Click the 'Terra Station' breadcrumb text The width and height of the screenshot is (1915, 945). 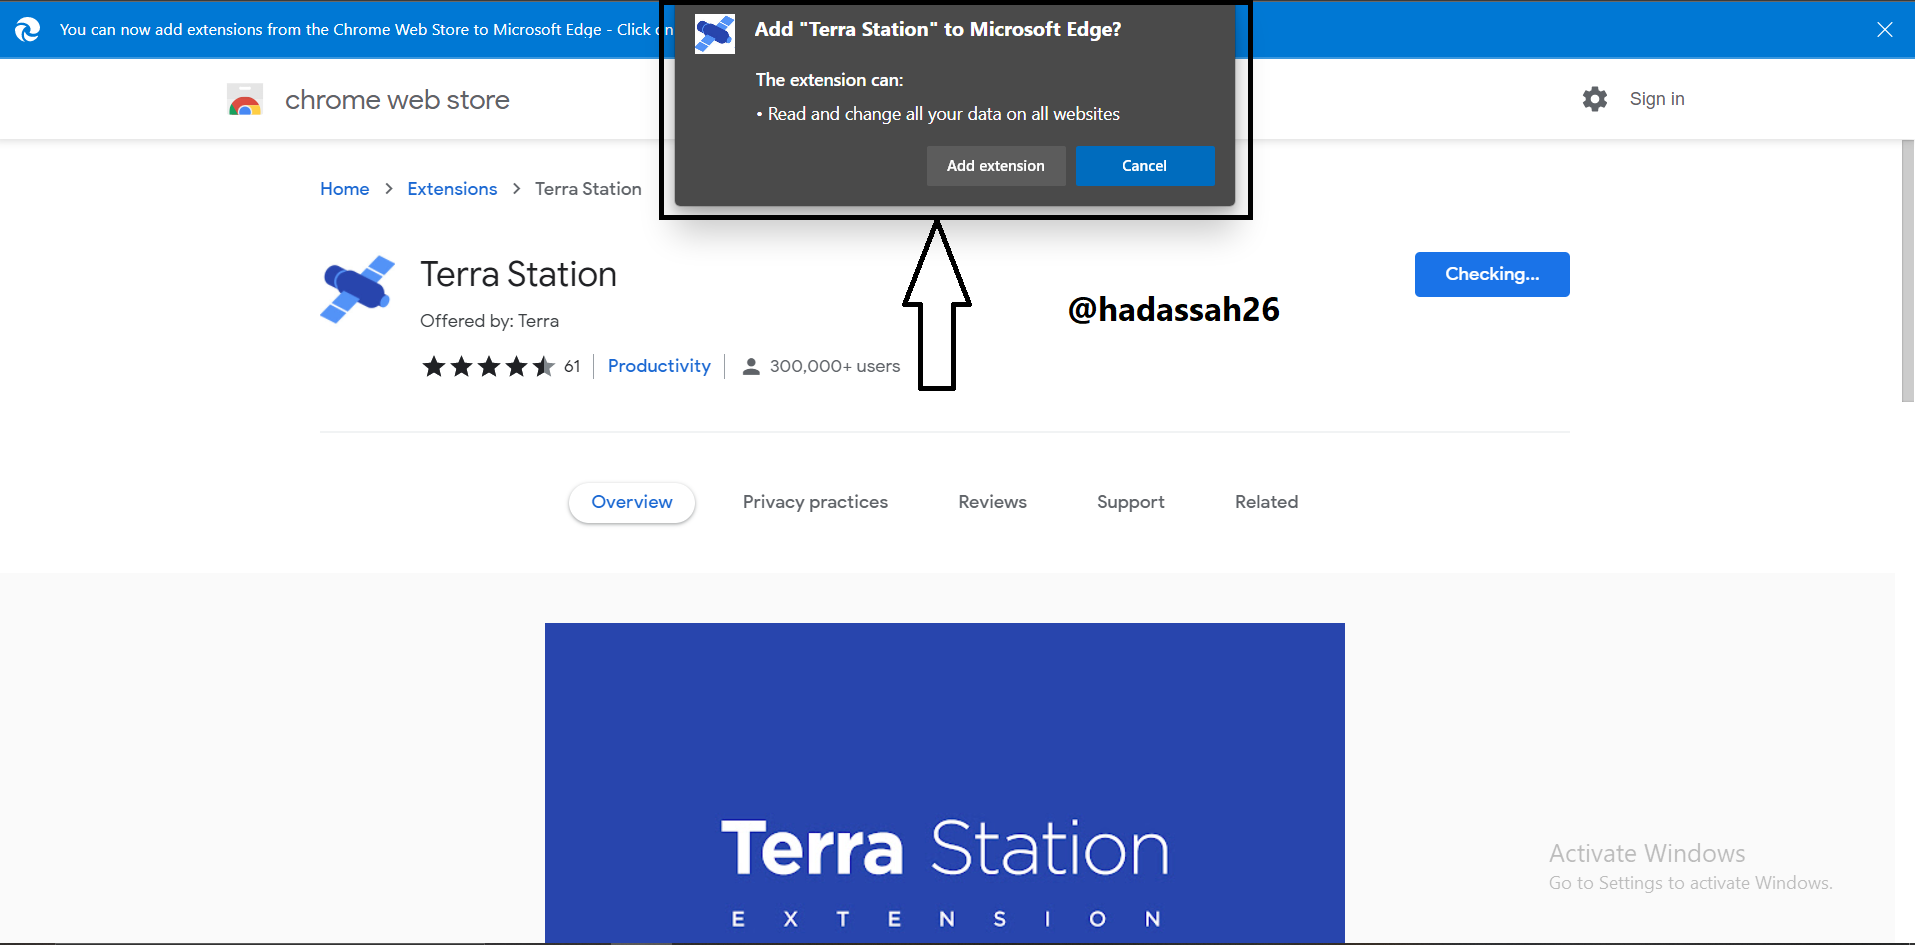588,189
